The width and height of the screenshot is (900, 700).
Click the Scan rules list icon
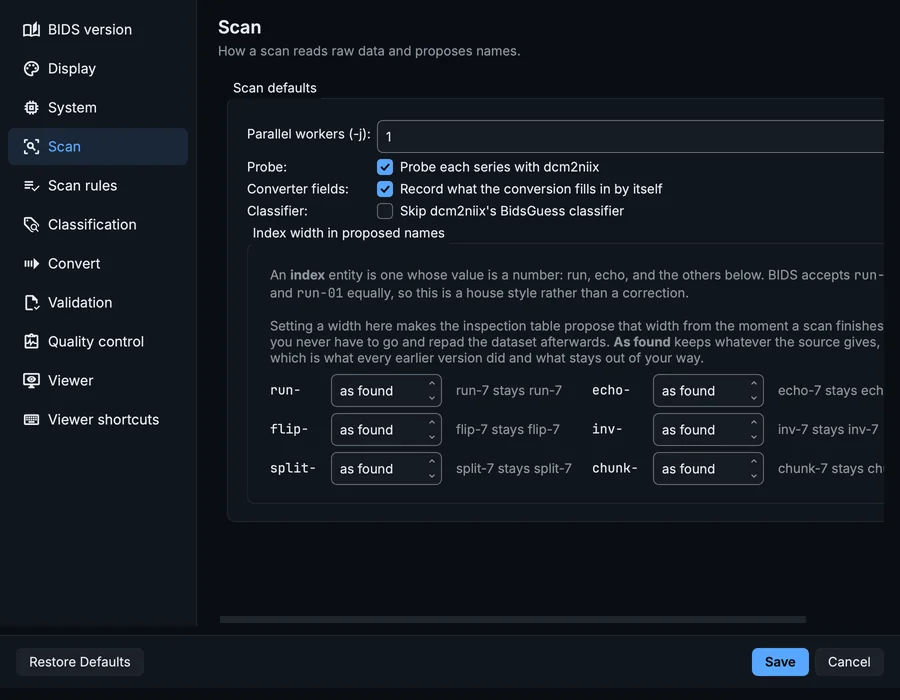[x=32, y=185]
